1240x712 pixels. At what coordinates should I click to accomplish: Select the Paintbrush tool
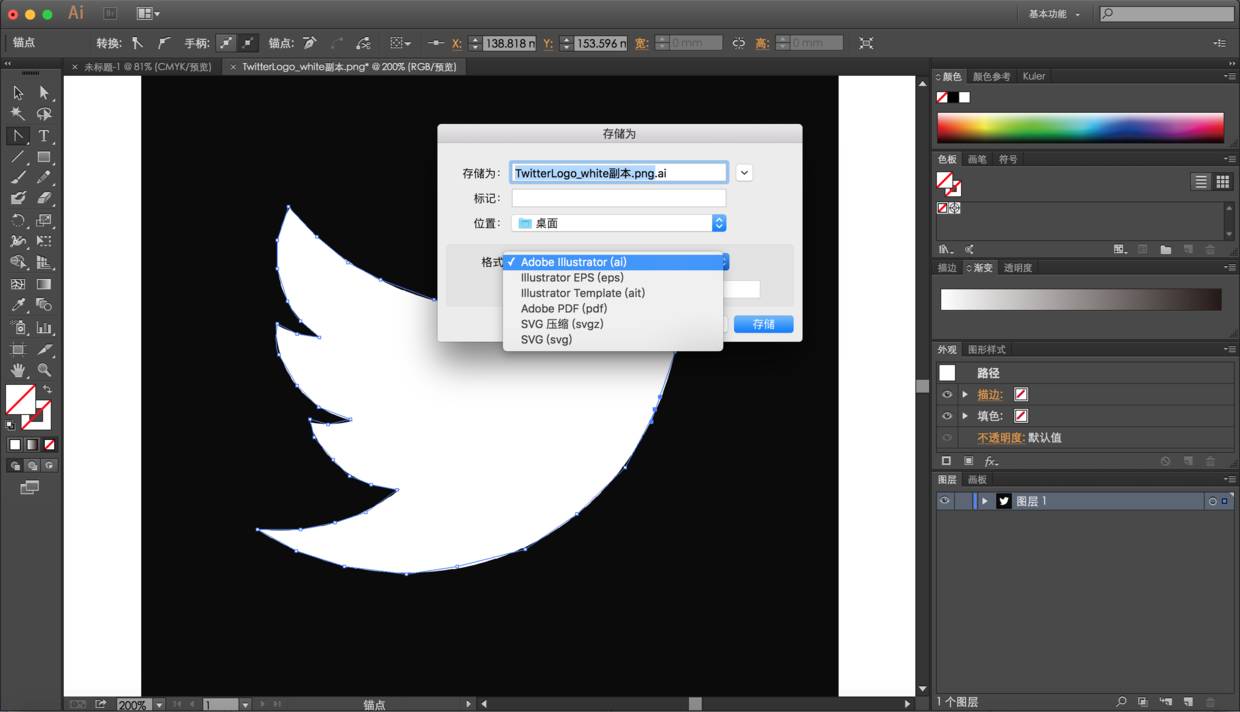tap(18, 178)
